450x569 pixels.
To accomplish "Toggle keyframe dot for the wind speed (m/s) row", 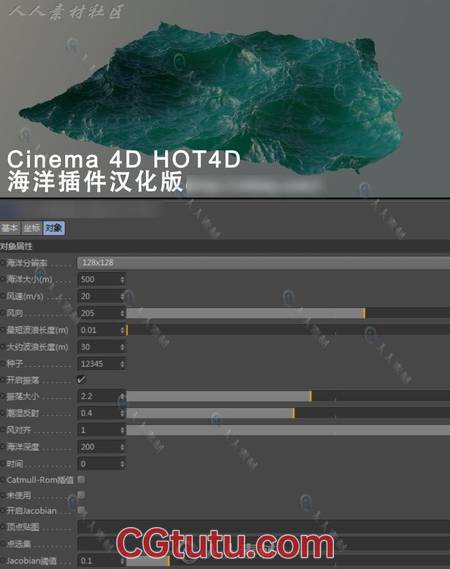I will tap(3, 296).
